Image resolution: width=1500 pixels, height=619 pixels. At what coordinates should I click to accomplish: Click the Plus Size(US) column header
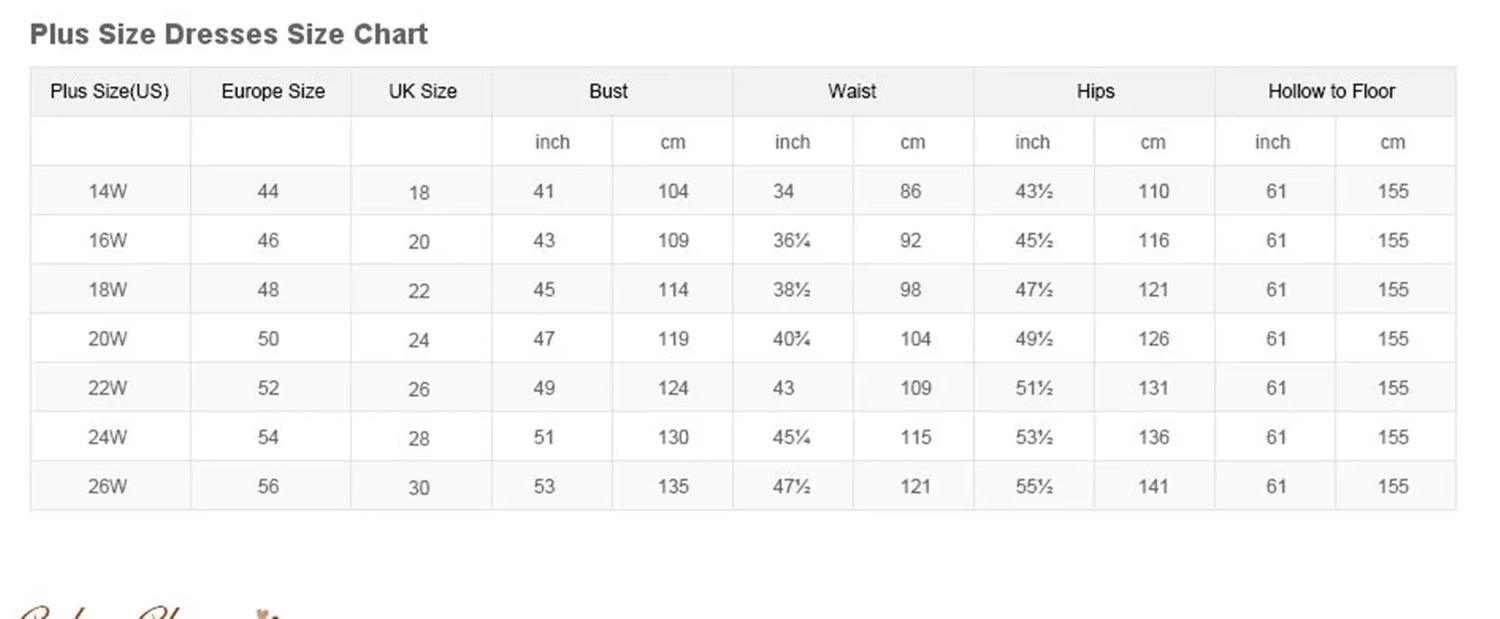[110, 92]
